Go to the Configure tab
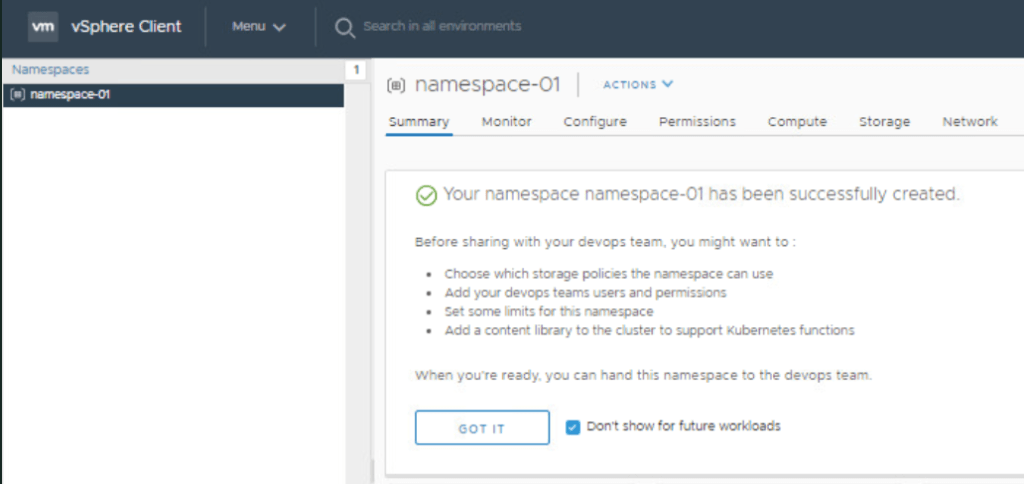The width and height of the screenshot is (1024, 484). (x=595, y=122)
